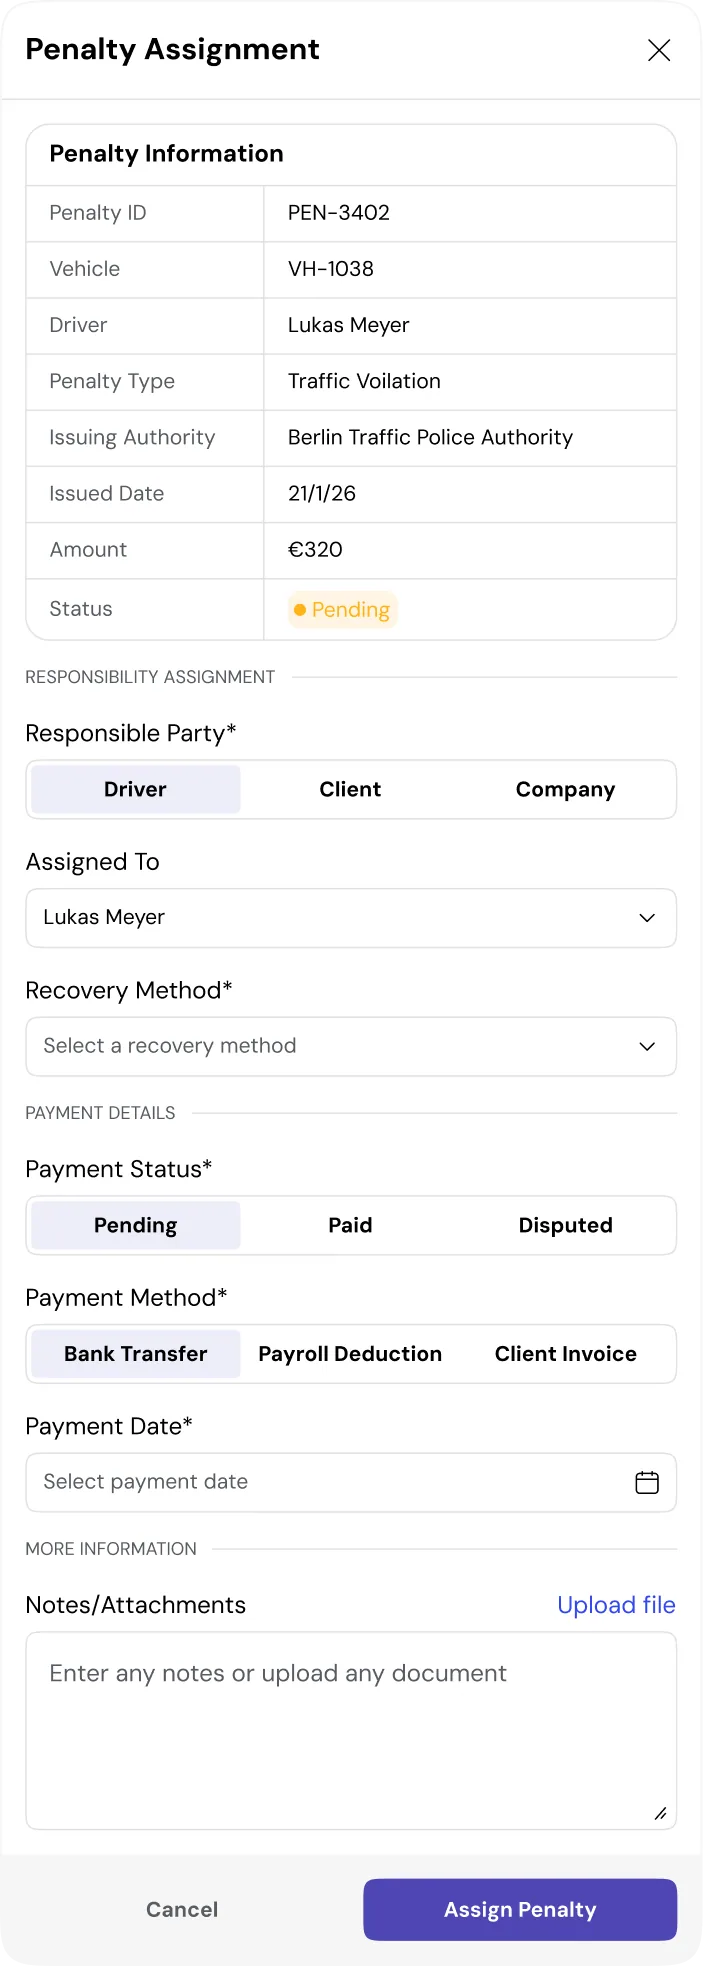The height and width of the screenshot is (1966, 703).
Task: Choose Payroll Deduction as payment method
Action: (x=350, y=1353)
